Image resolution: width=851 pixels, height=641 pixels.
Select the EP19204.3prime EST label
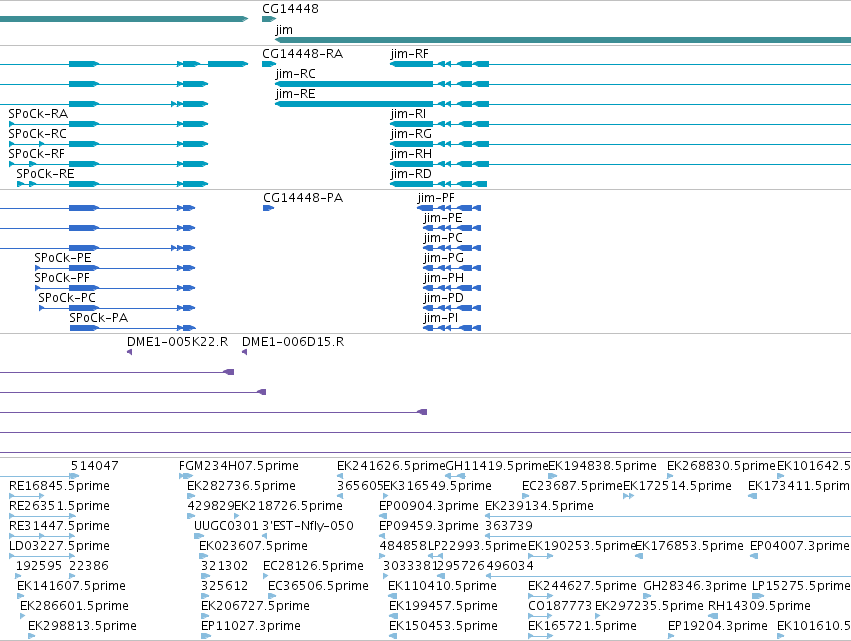[718, 627]
